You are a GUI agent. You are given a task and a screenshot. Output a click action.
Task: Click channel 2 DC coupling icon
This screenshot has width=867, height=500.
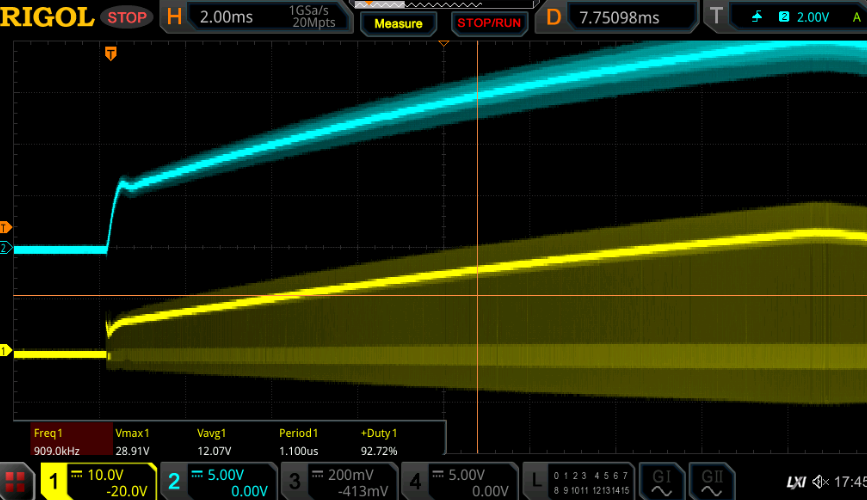coord(197,474)
